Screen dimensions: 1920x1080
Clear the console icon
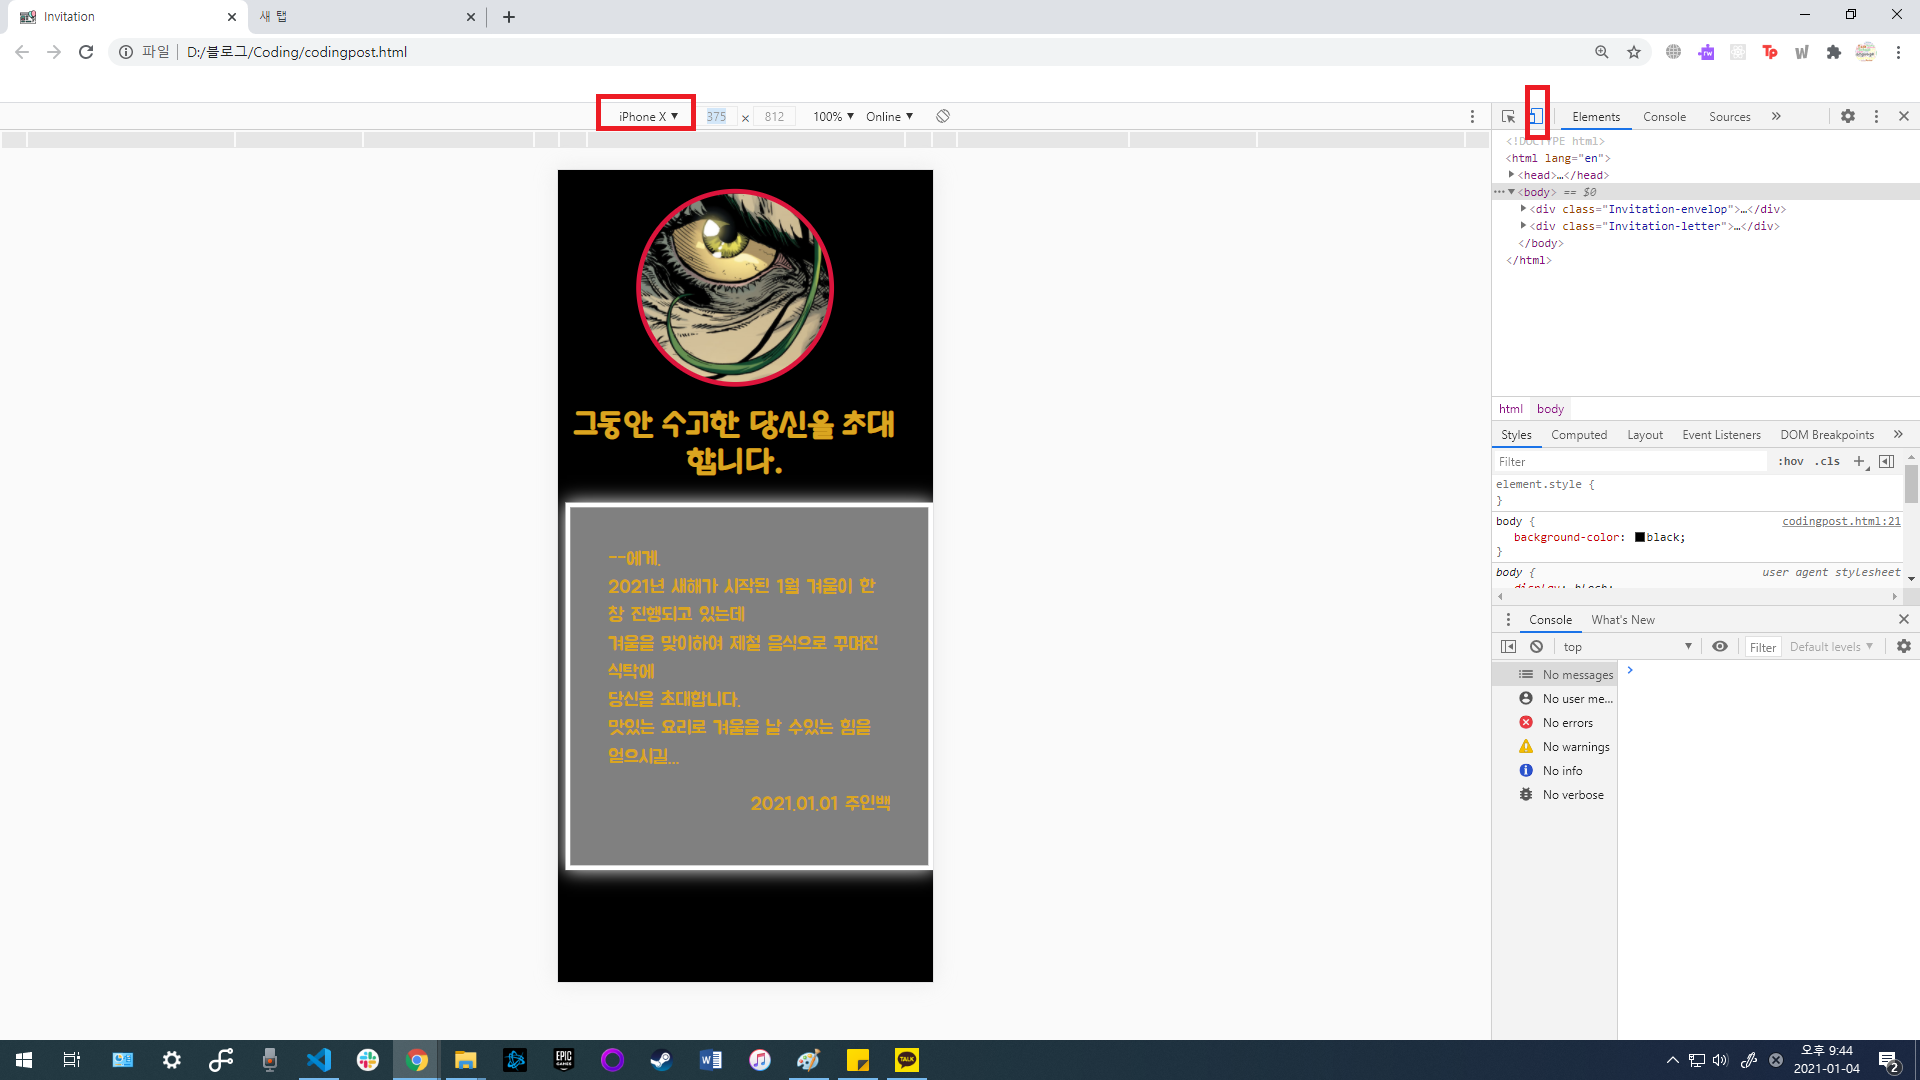(1537, 647)
